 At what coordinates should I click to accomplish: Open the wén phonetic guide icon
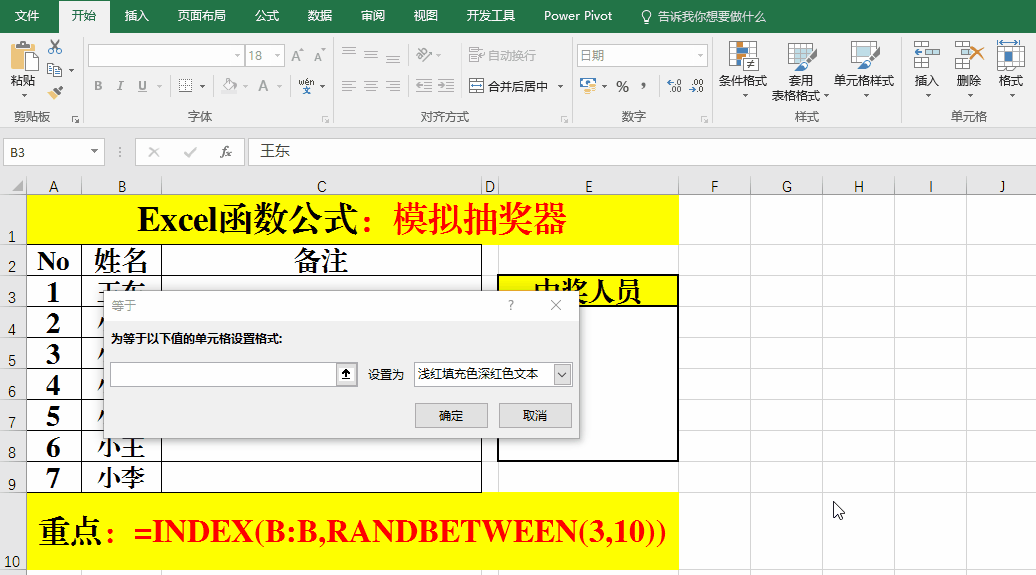click(x=307, y=86)
